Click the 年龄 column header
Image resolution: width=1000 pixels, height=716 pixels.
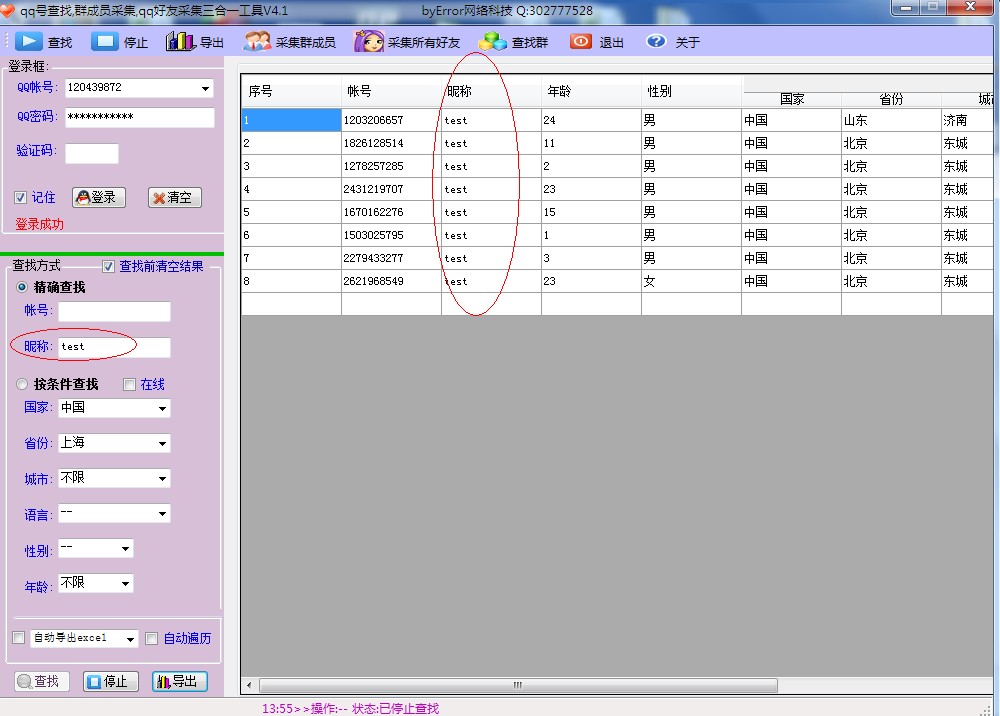coord(591,91)
